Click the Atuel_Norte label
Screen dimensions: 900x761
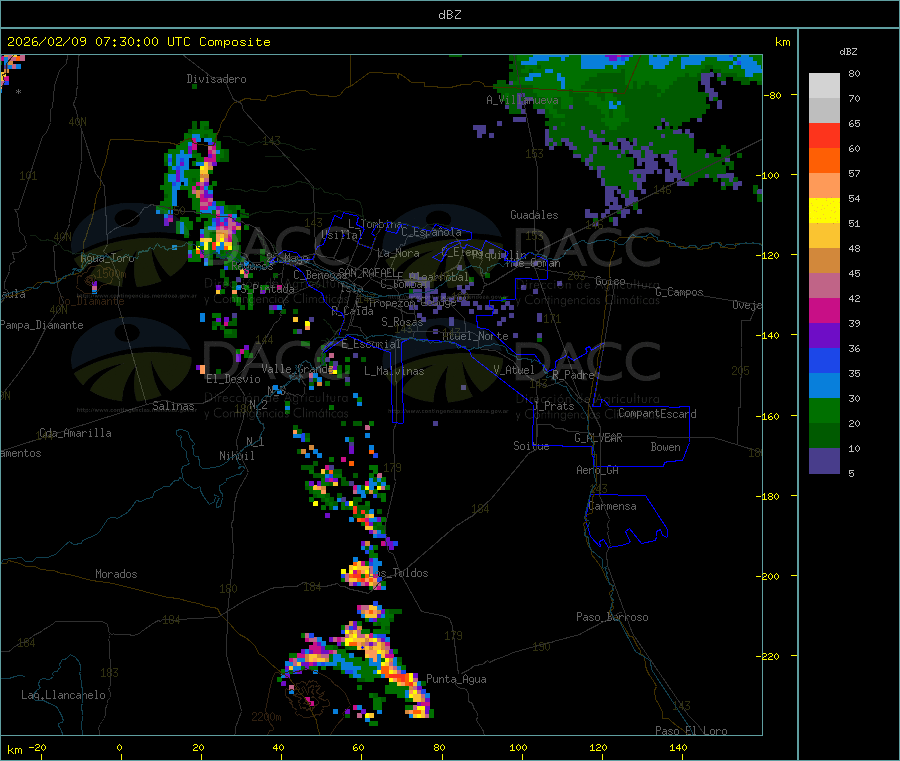[x=475, y=336]
